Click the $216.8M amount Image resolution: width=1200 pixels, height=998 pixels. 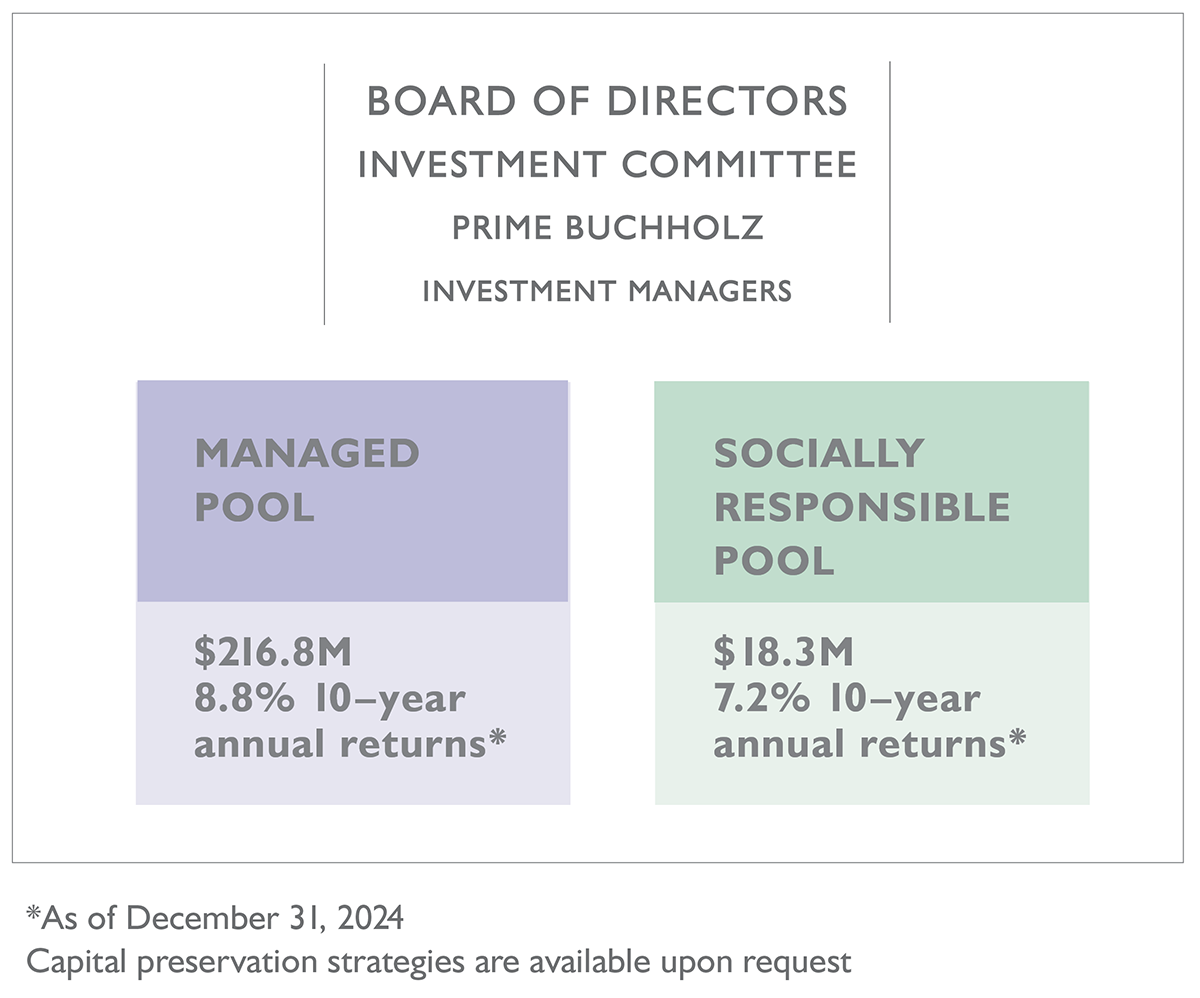coord(273,653)
